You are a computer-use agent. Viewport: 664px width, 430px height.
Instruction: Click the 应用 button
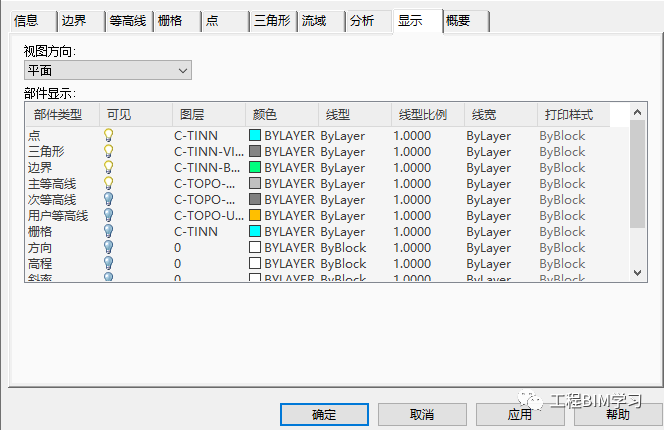pyautogui.click(x=520, y=414)
